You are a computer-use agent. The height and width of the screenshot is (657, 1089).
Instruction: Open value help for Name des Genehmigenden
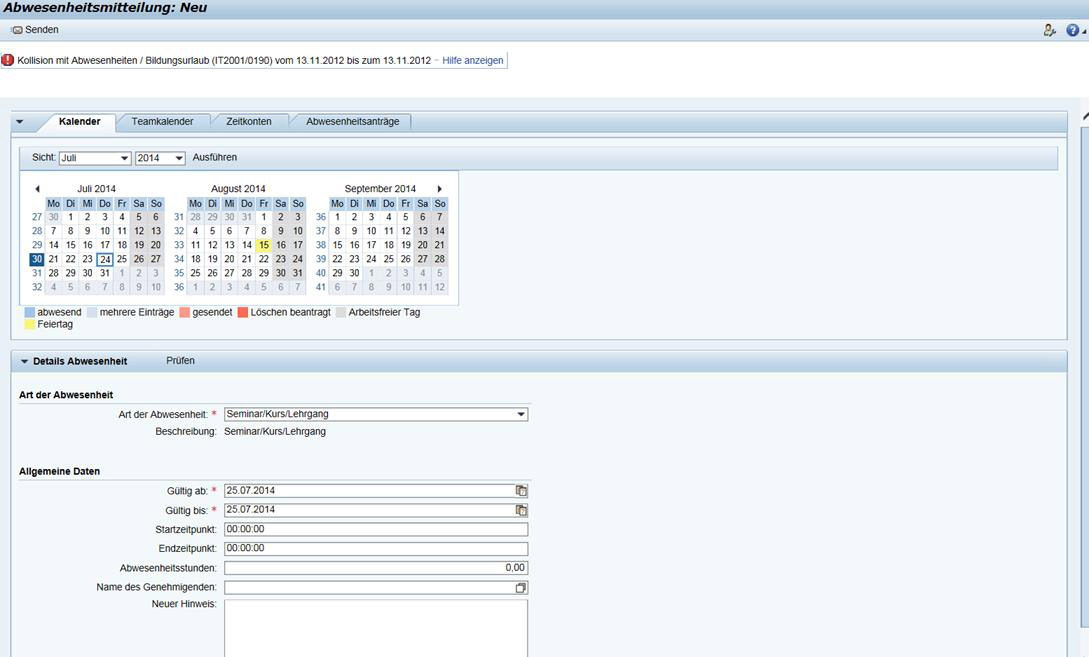(521, 588)
